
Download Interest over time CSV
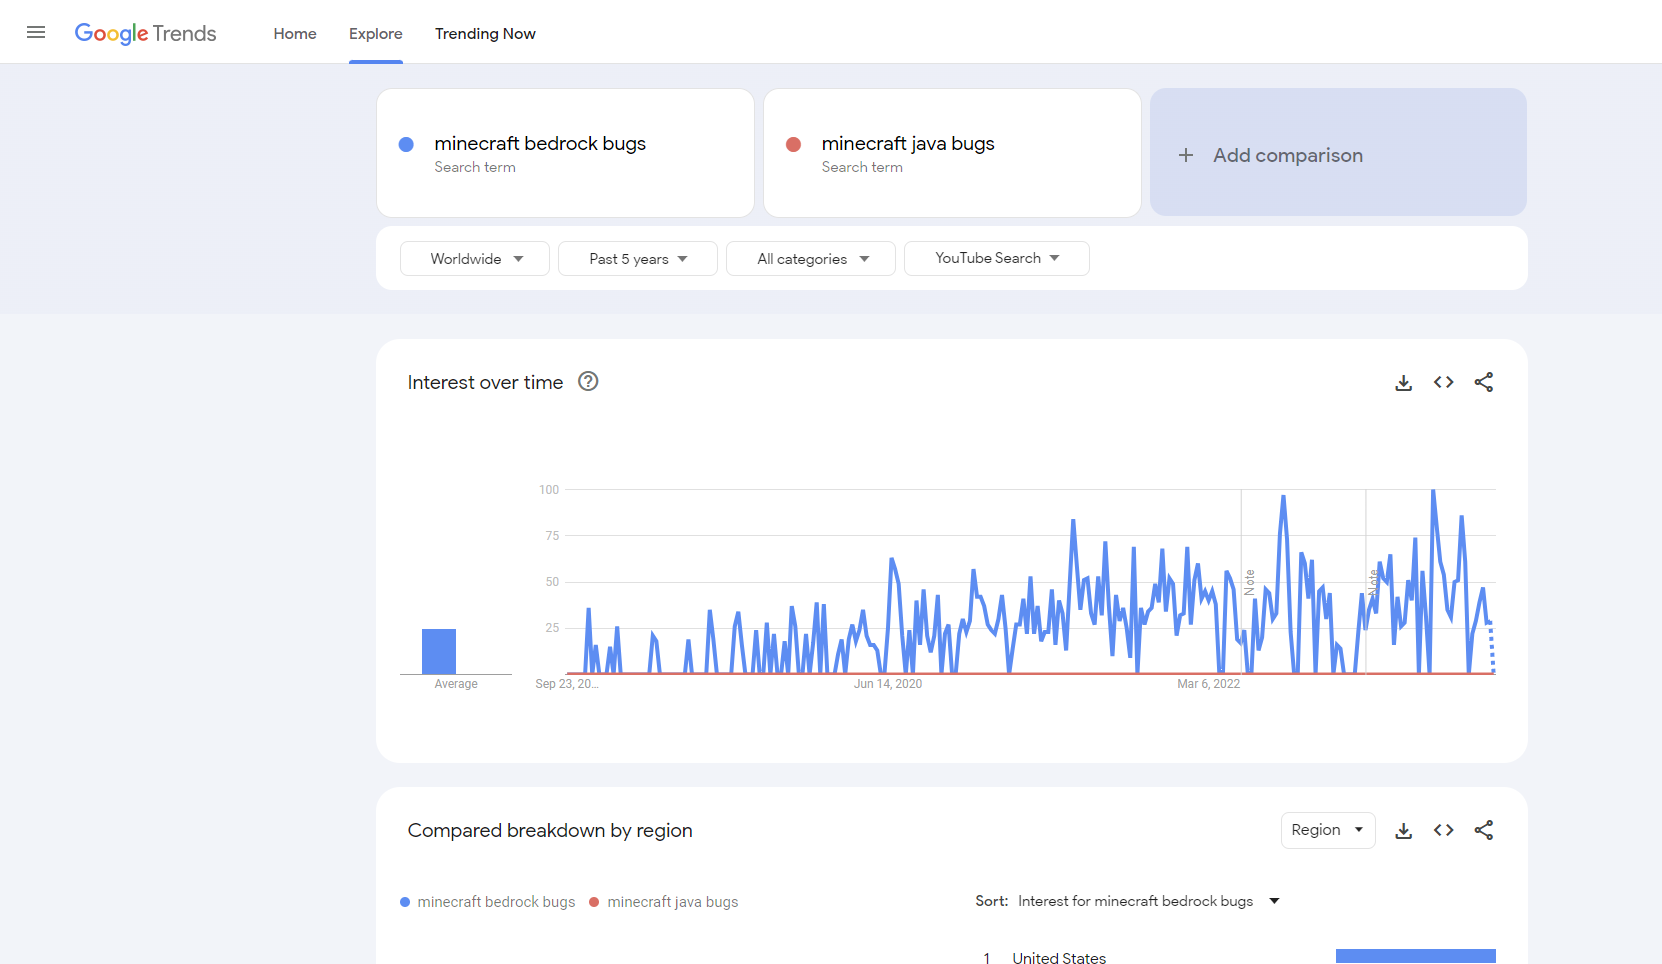click(1404, 382)
